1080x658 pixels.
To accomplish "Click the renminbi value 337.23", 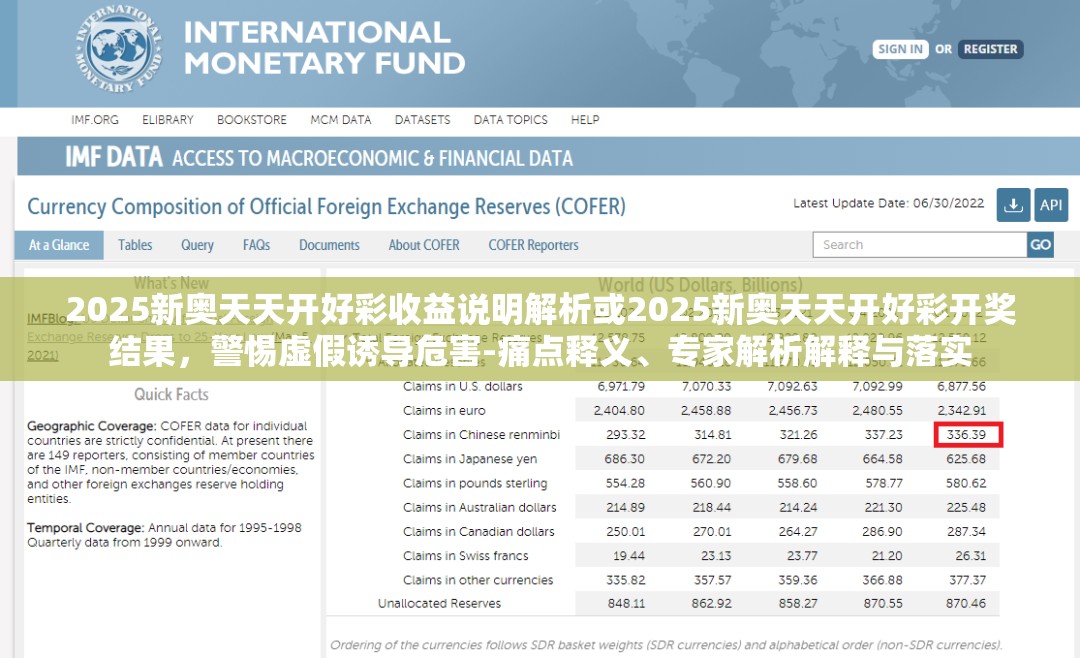I will coord(883,435).
